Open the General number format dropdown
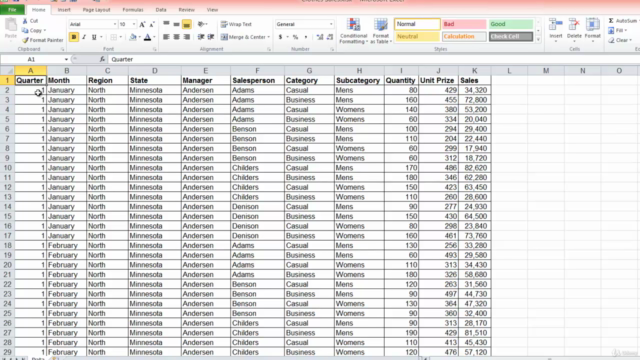The image size is (640, 360). (x=331, y=24)
